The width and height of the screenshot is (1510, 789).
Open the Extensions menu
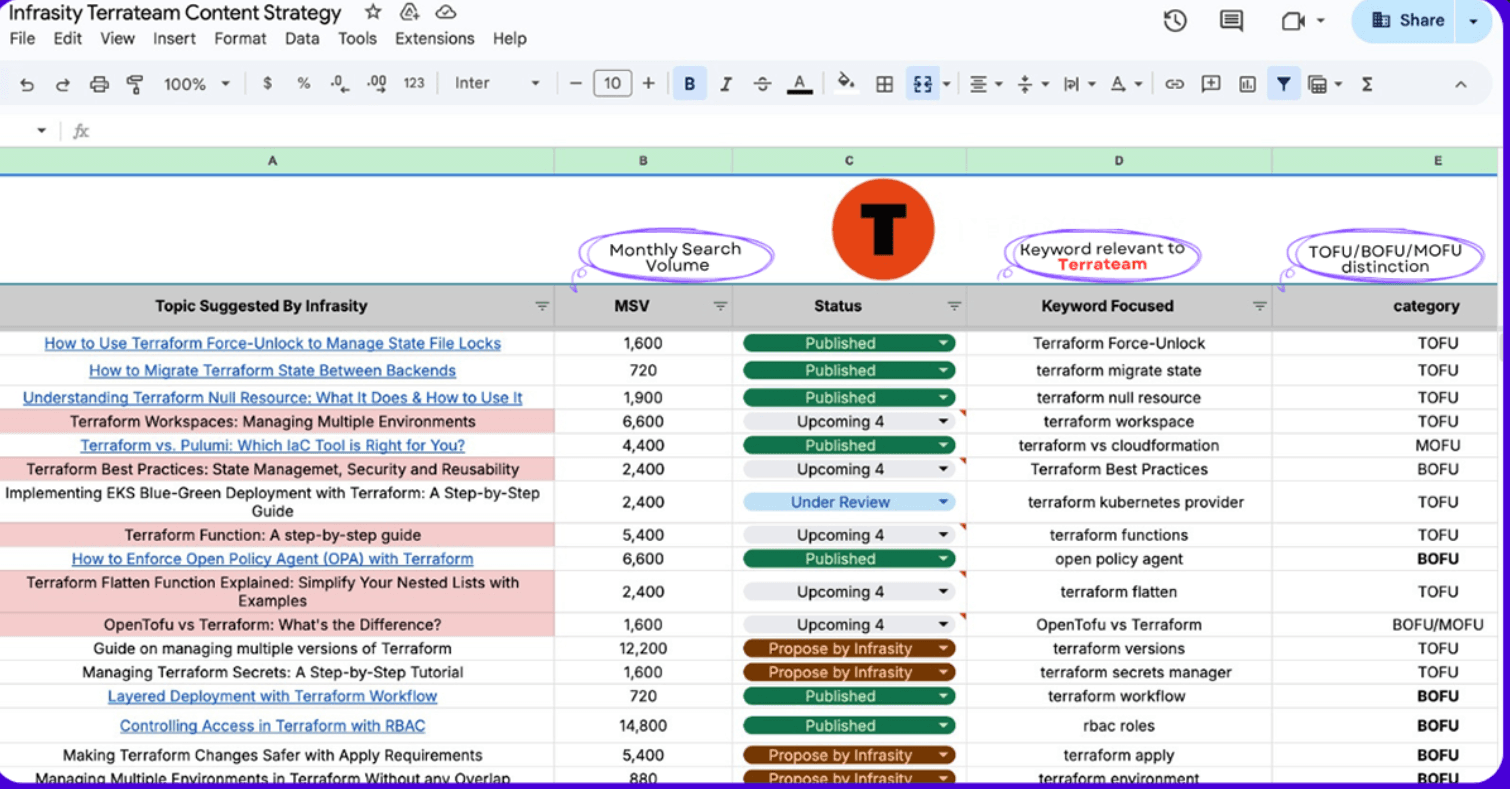[435, 39]
